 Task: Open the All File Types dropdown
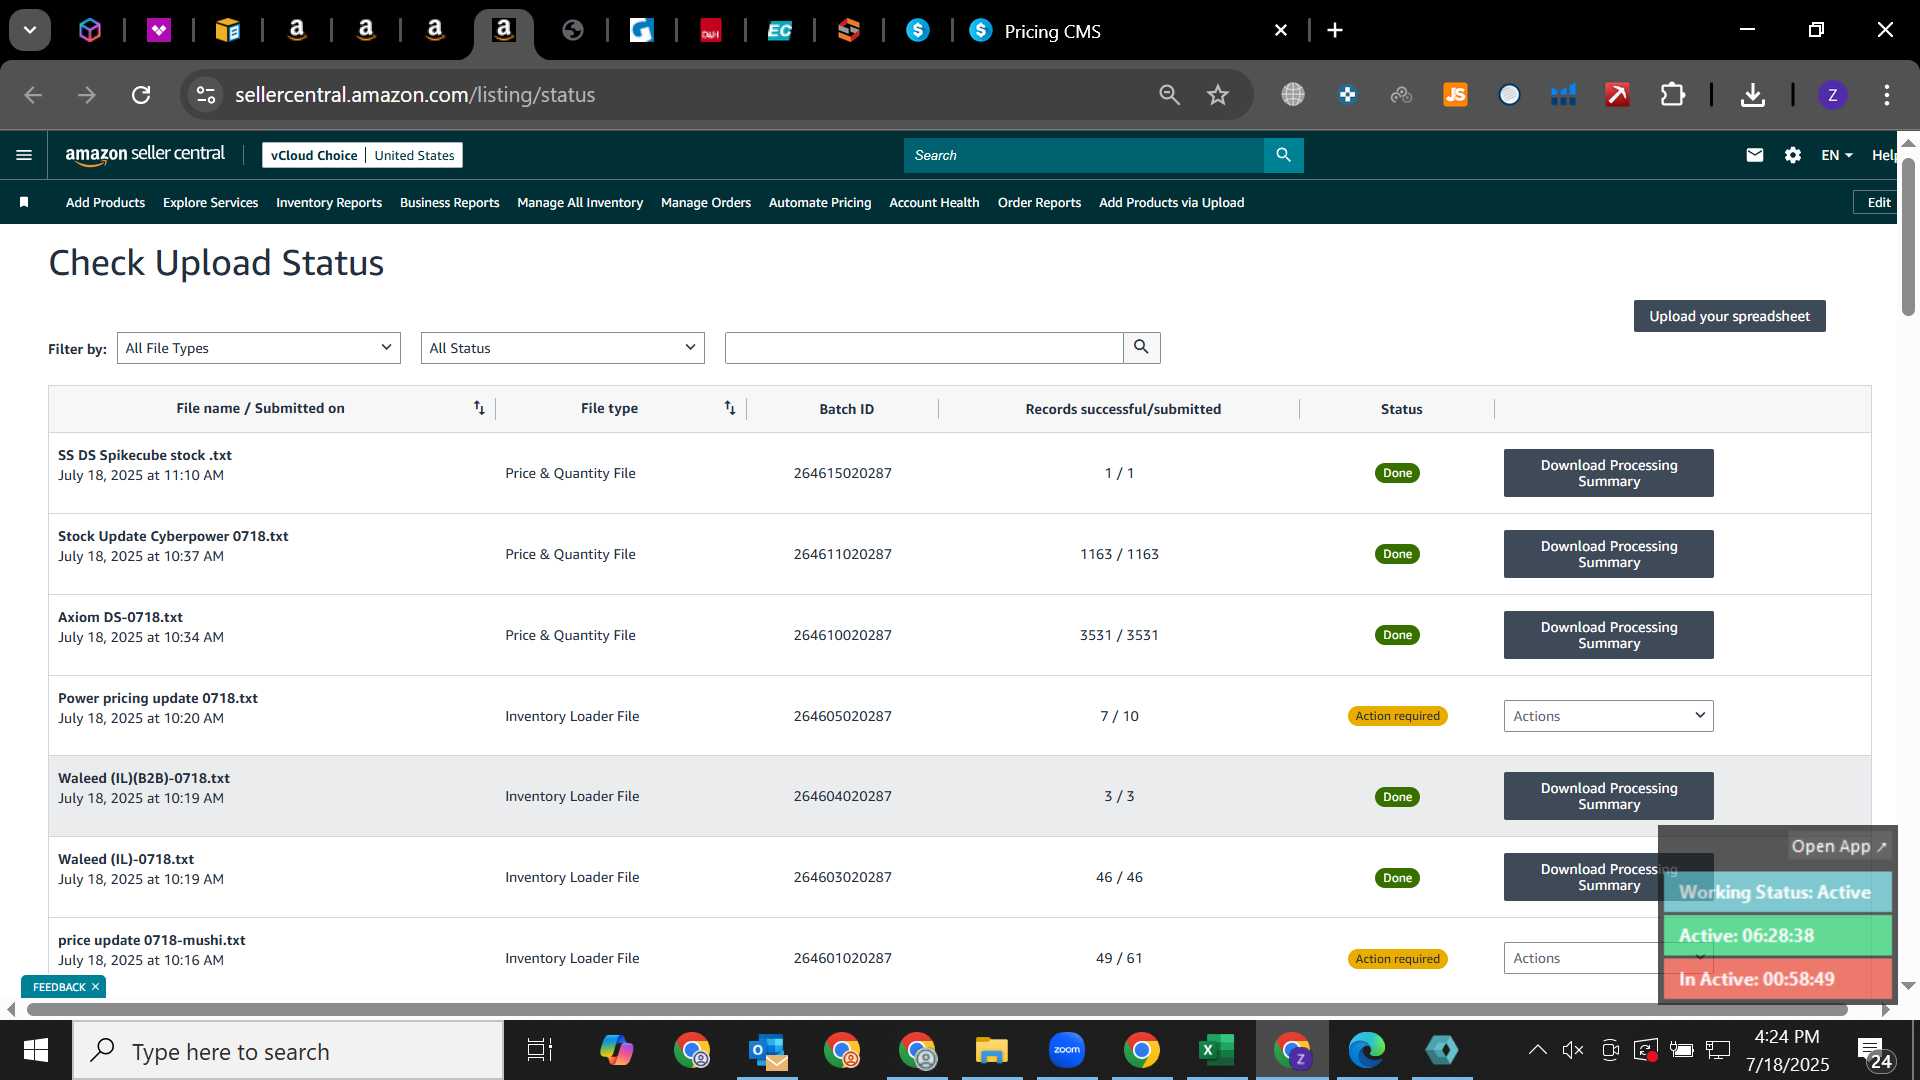258,348
